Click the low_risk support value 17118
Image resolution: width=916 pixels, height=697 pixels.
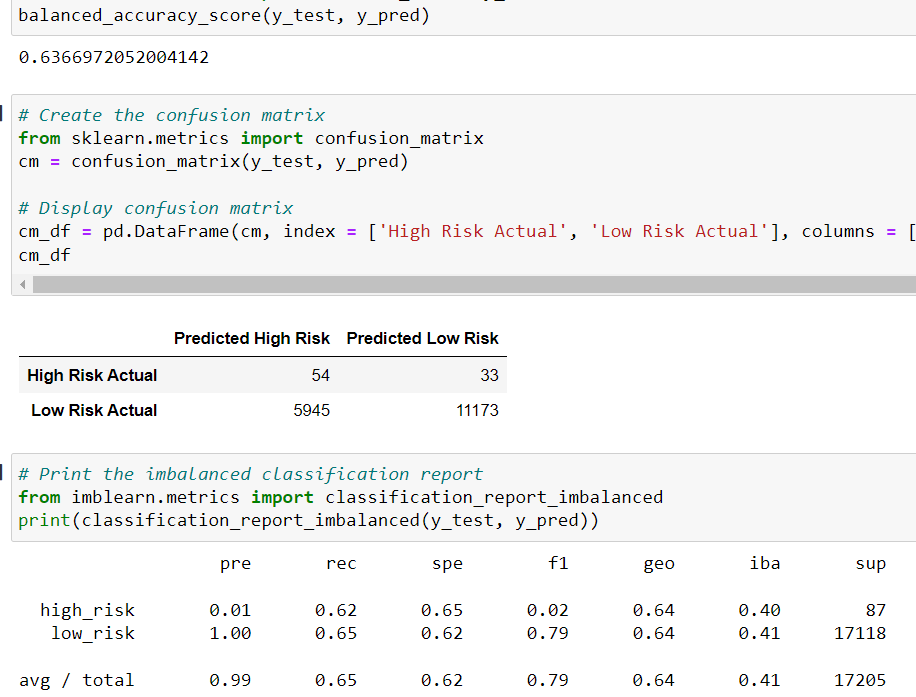860,633
